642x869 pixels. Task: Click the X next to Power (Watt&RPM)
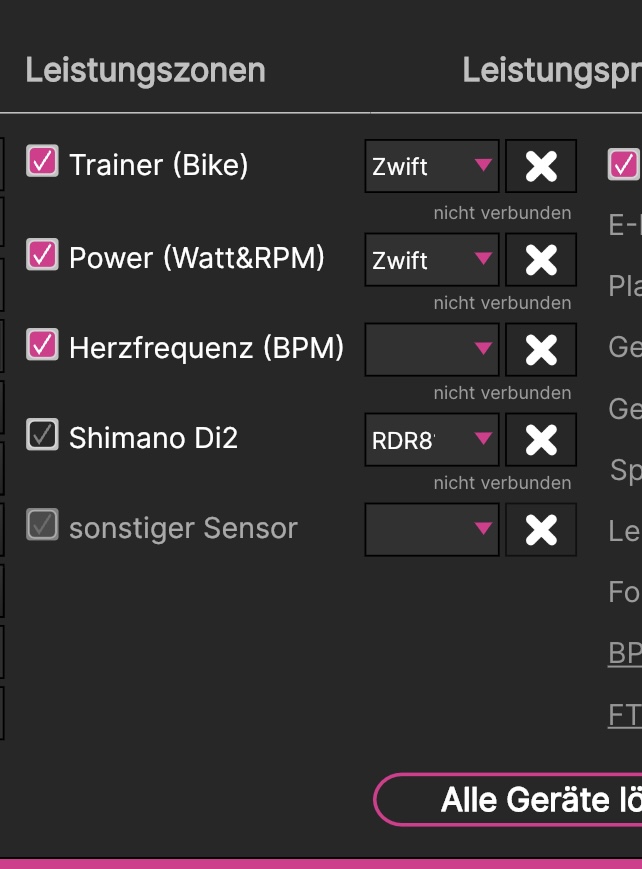[x=541, y=260]
